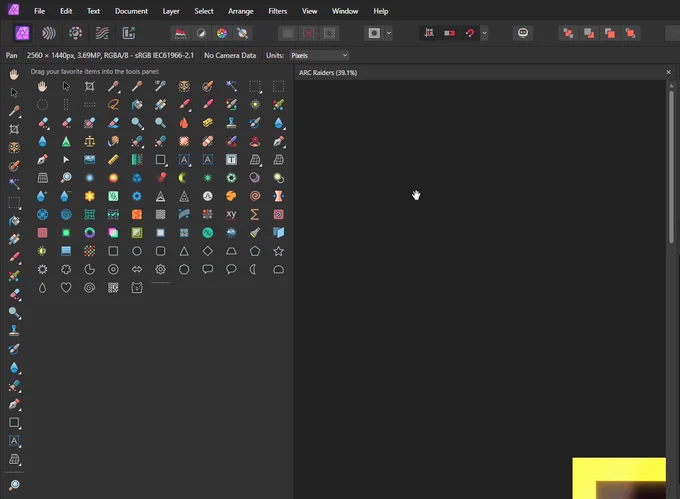Viewport: 680px width, 499px height.
Task: Open the Layer menu
Action: click(171, 11)
